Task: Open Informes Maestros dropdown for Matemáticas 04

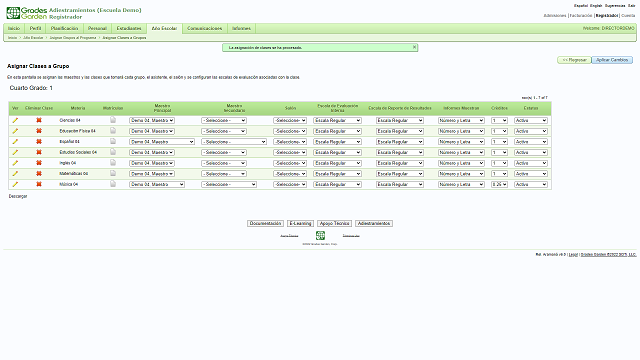Action: pos(461,173)
